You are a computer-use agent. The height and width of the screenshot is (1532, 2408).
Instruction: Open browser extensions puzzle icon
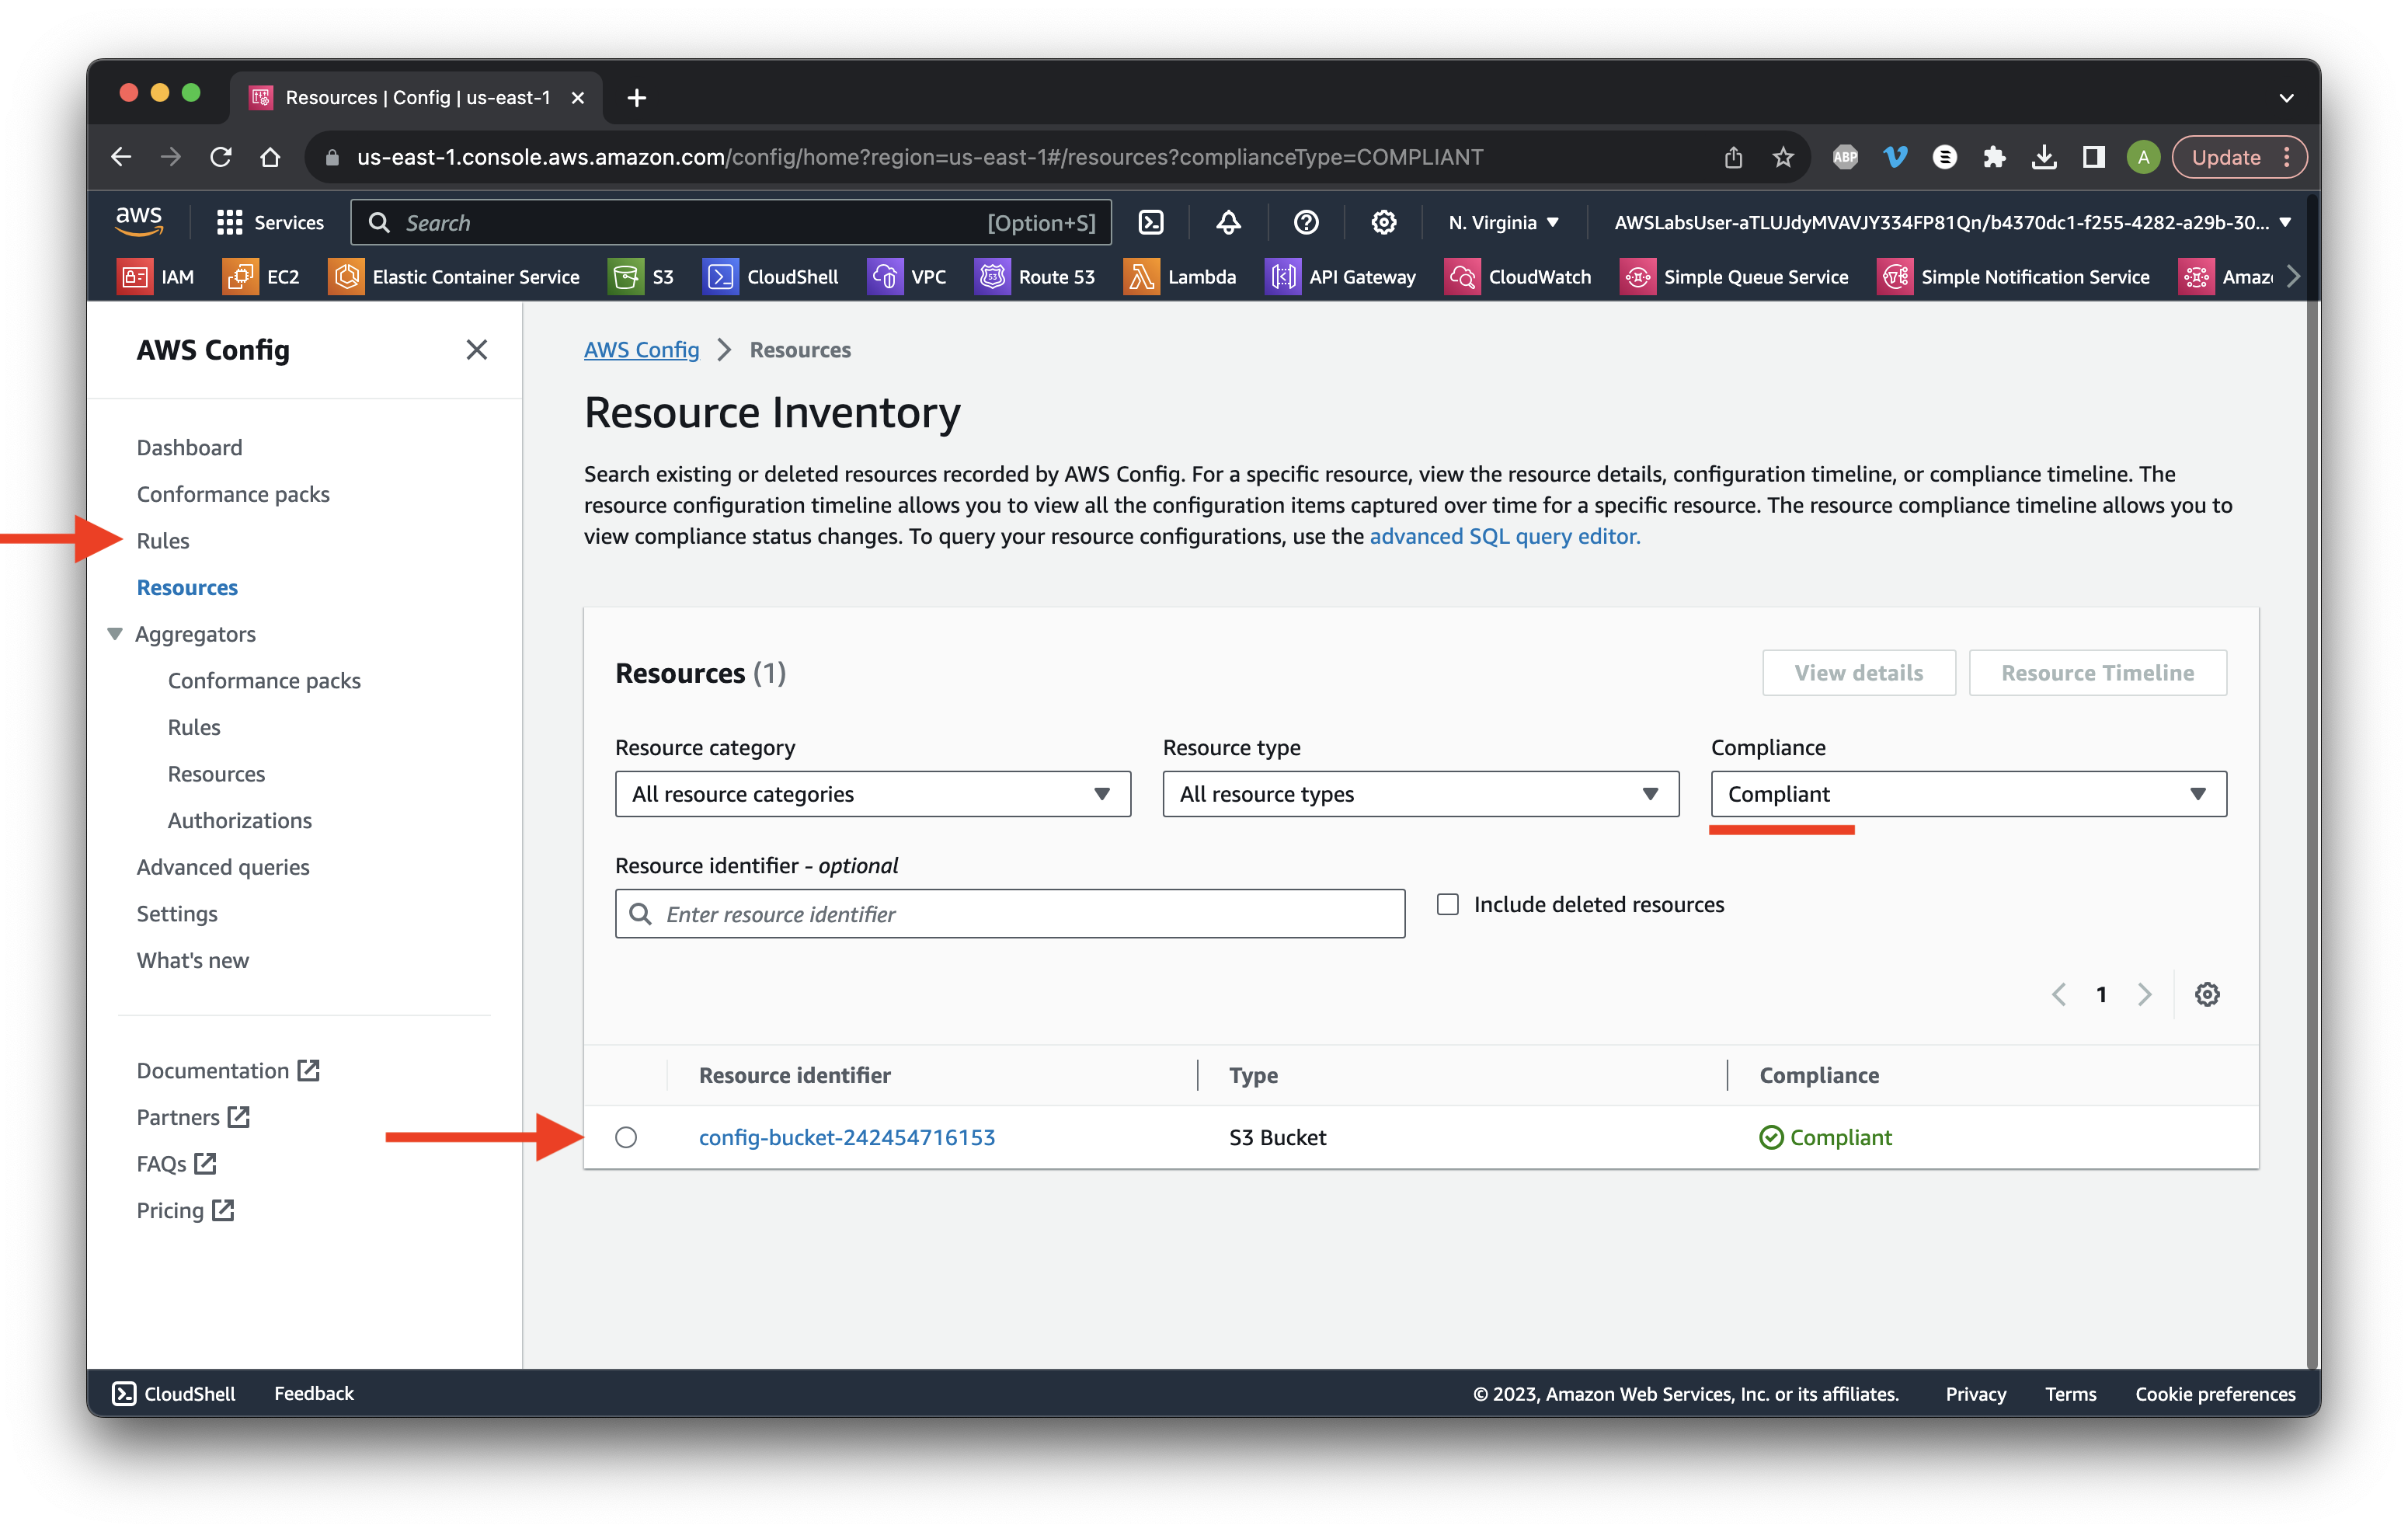tap(1994, 157)
